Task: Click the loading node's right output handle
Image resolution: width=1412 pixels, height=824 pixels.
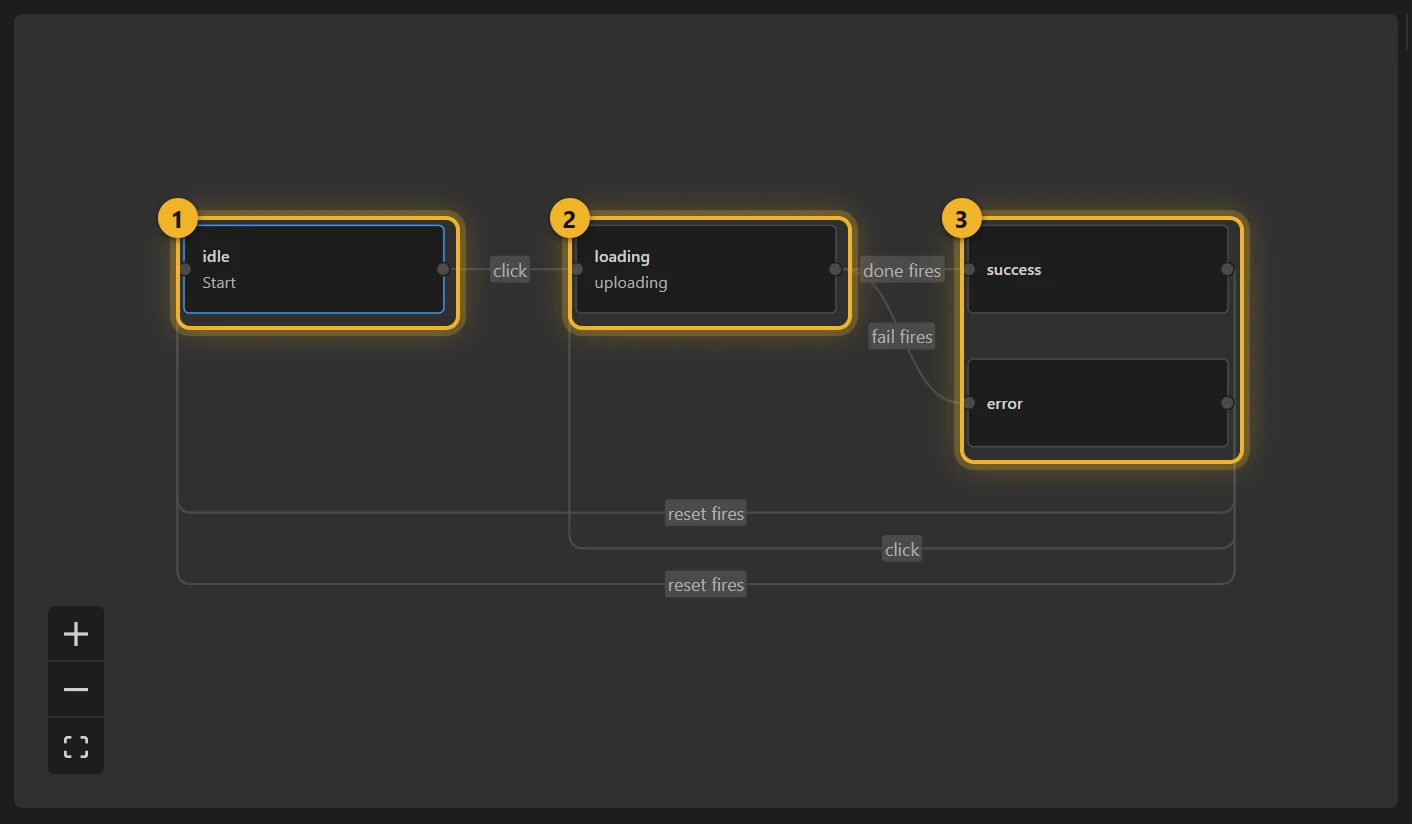Action: pyautogui.click(x=835, y=269)
